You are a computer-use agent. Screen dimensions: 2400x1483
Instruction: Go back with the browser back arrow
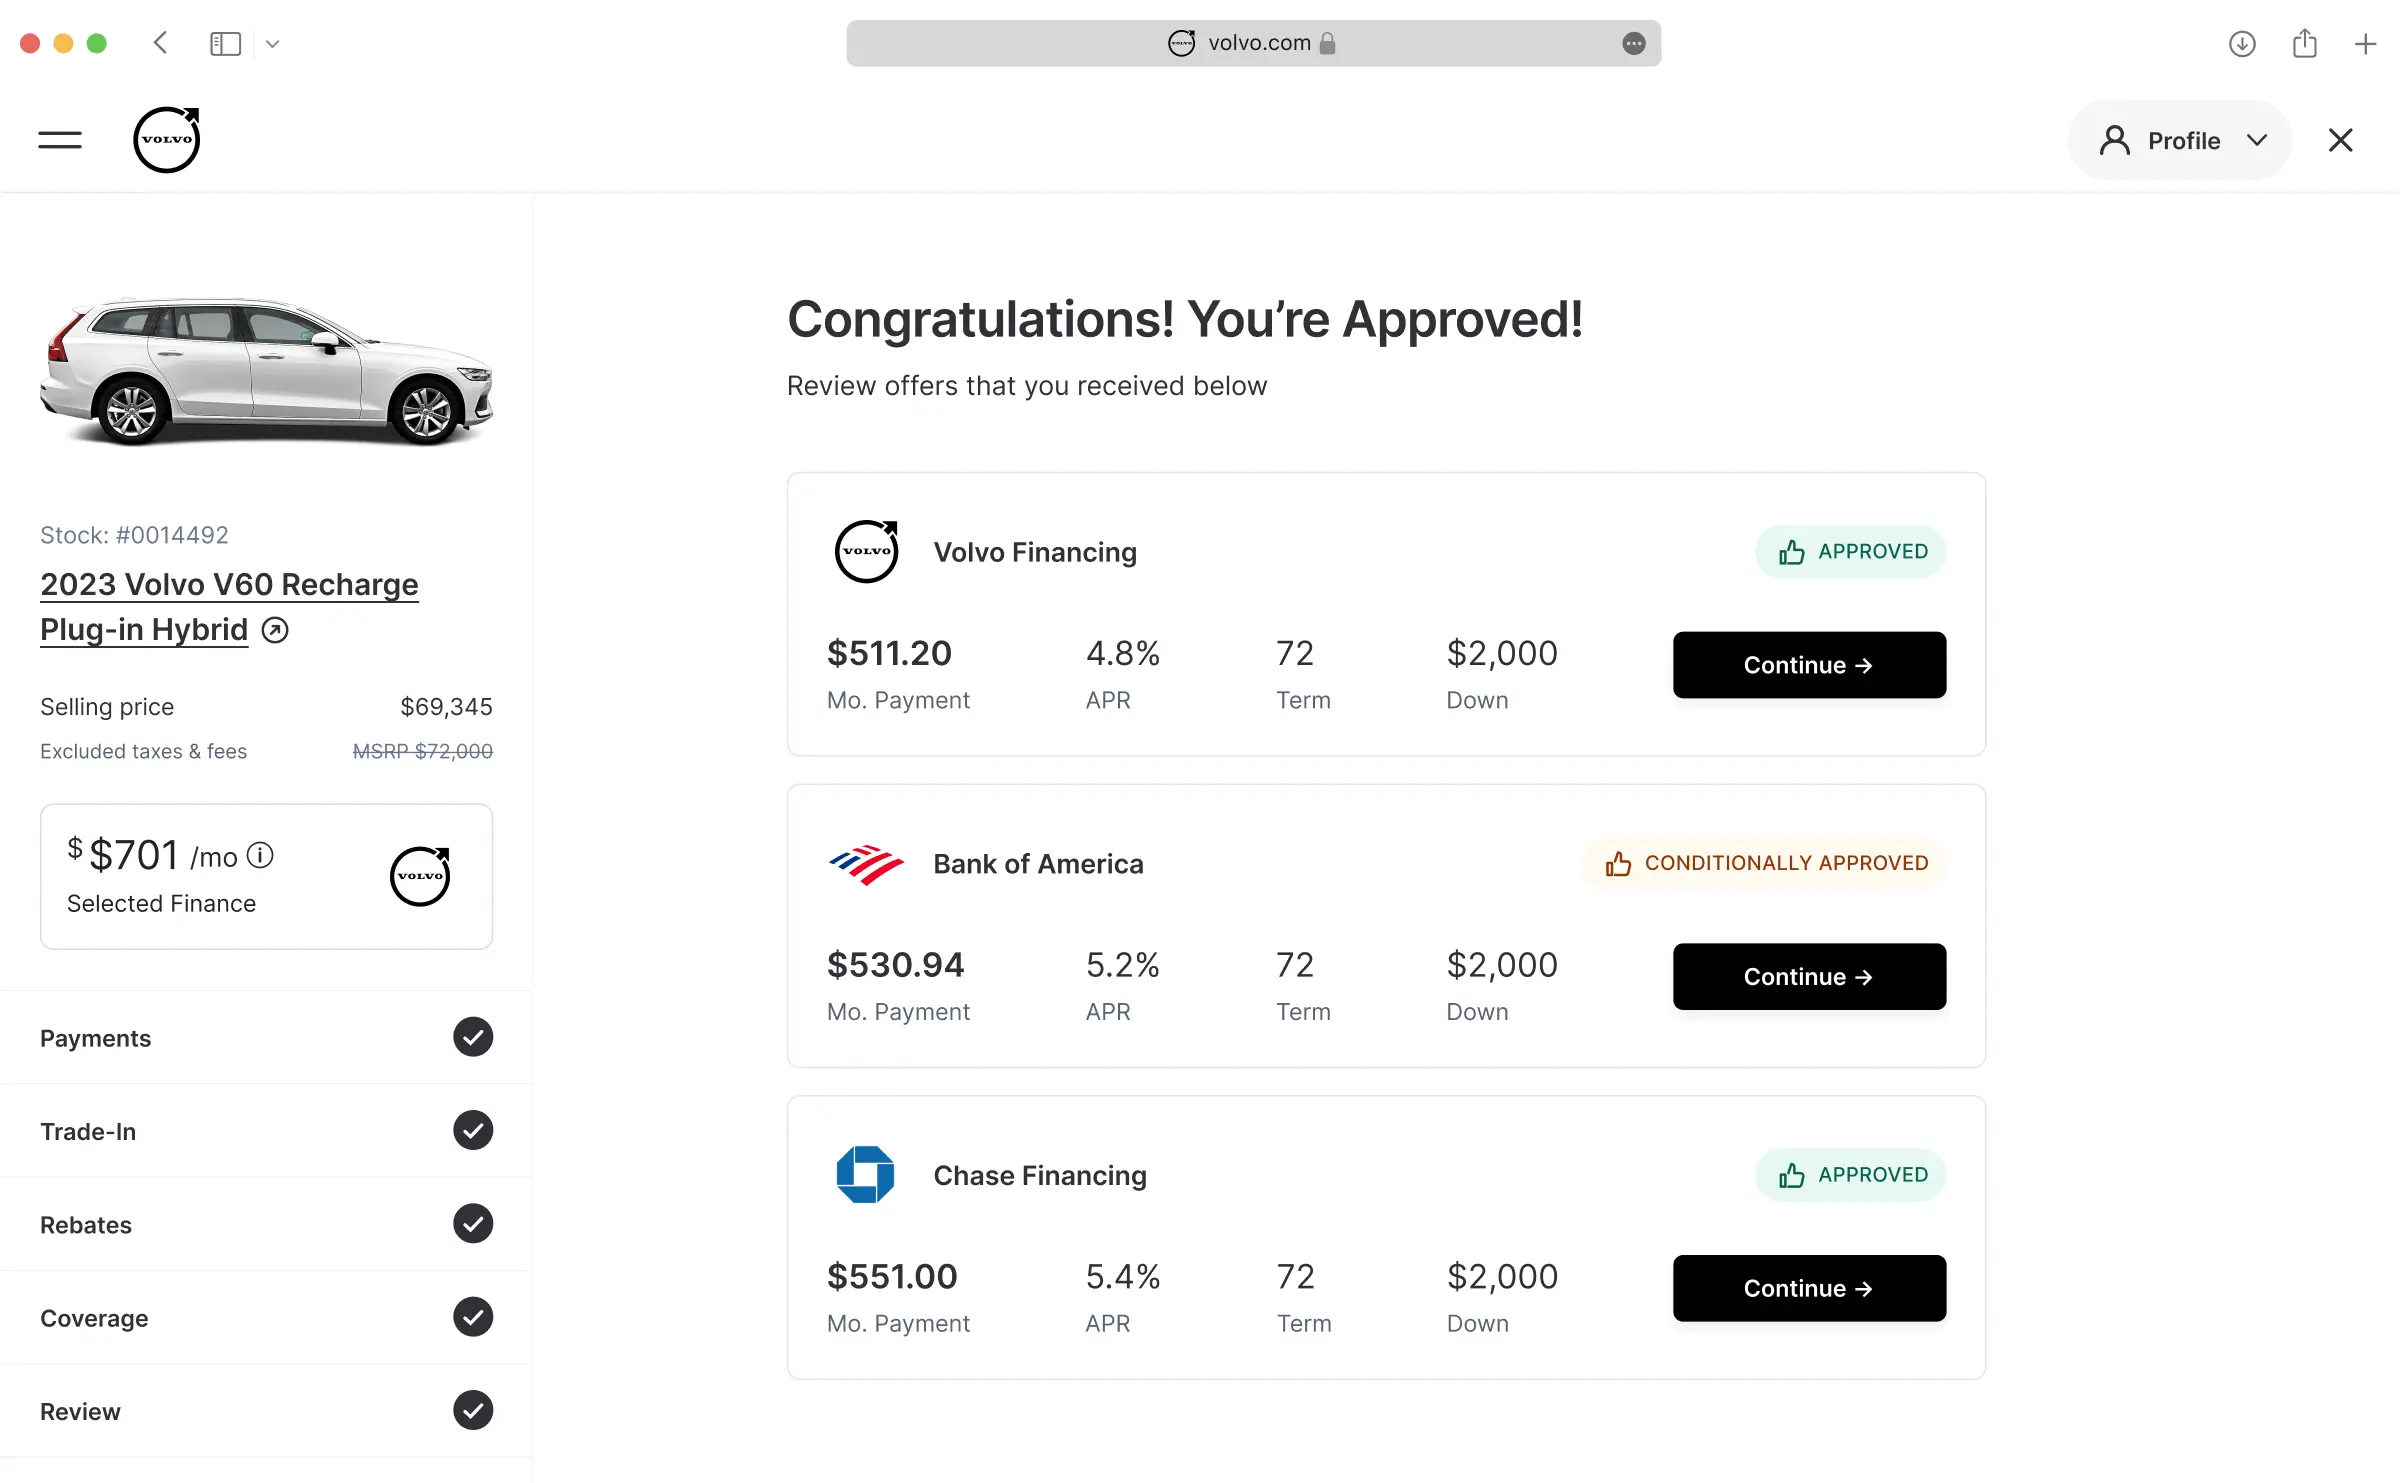tap(160, 43)
